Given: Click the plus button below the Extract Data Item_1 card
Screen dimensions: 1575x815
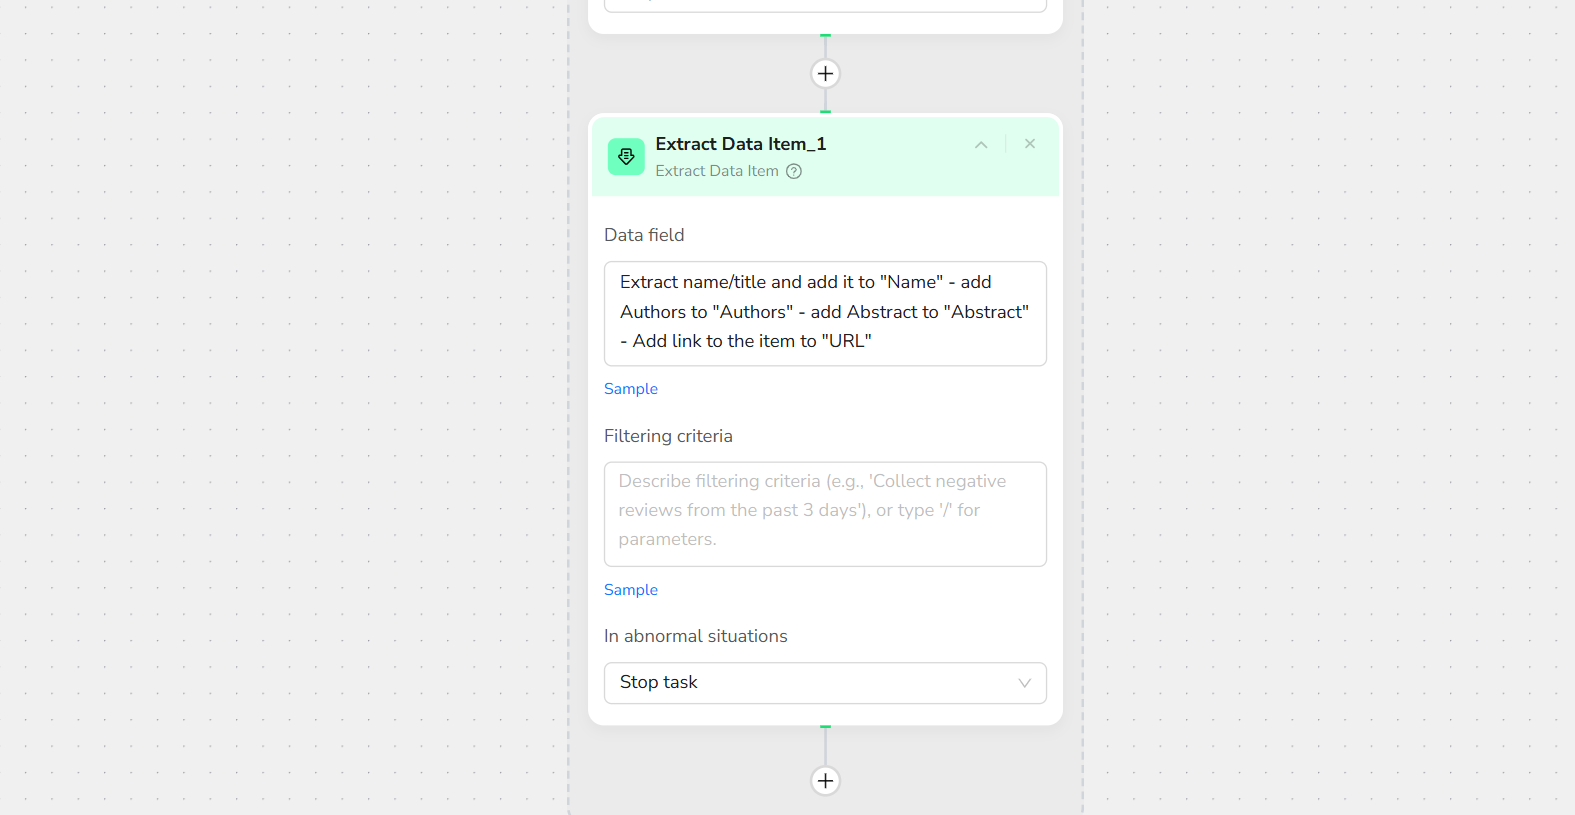Looking at the screenshot, I should tap(825, 781).
